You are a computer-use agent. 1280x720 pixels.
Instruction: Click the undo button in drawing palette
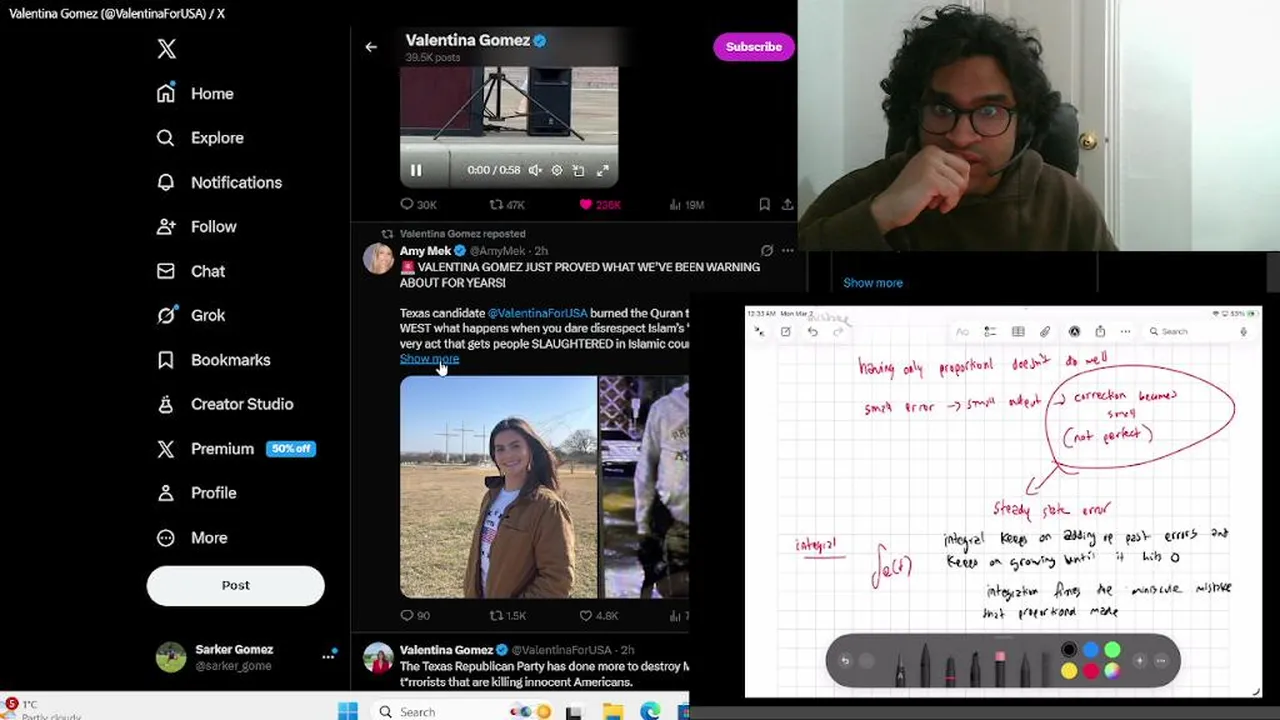click(845, 661)
